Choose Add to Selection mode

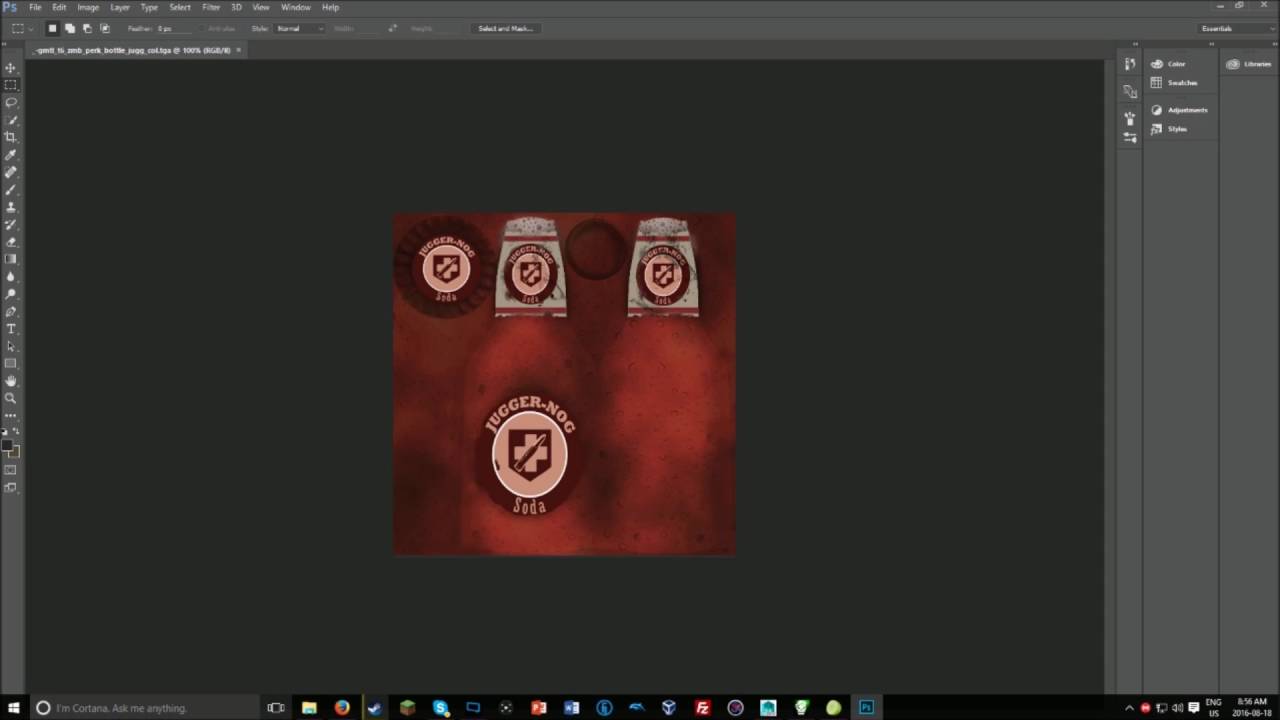point(70,28)
